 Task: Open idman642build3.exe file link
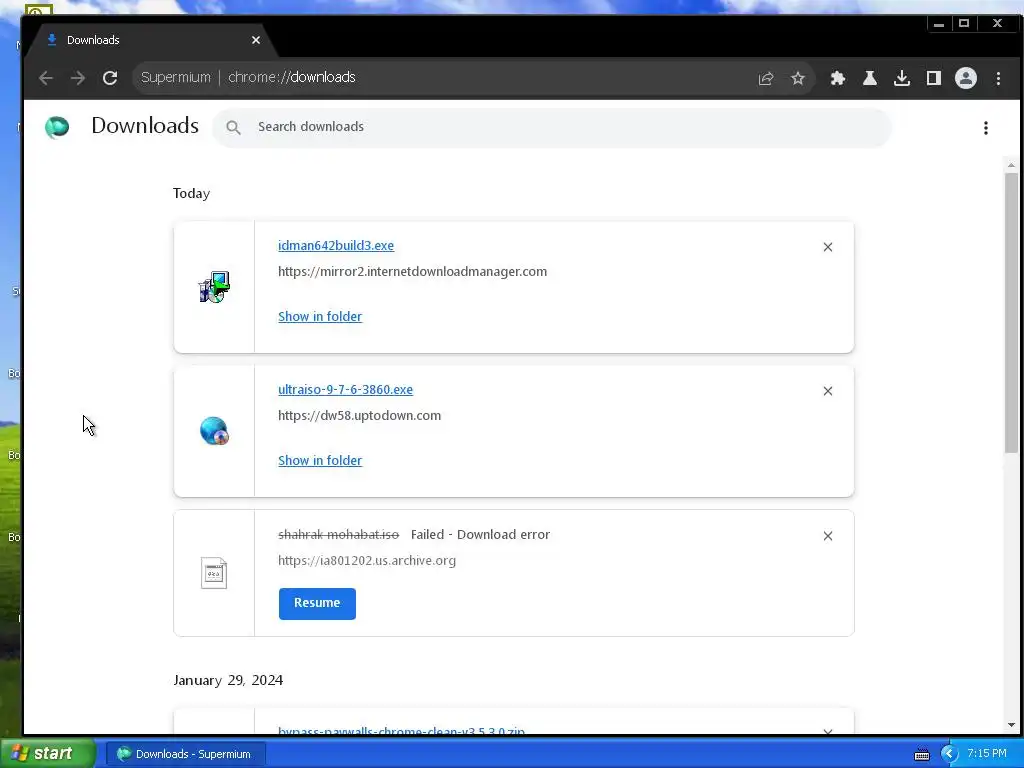pos(336,246)
